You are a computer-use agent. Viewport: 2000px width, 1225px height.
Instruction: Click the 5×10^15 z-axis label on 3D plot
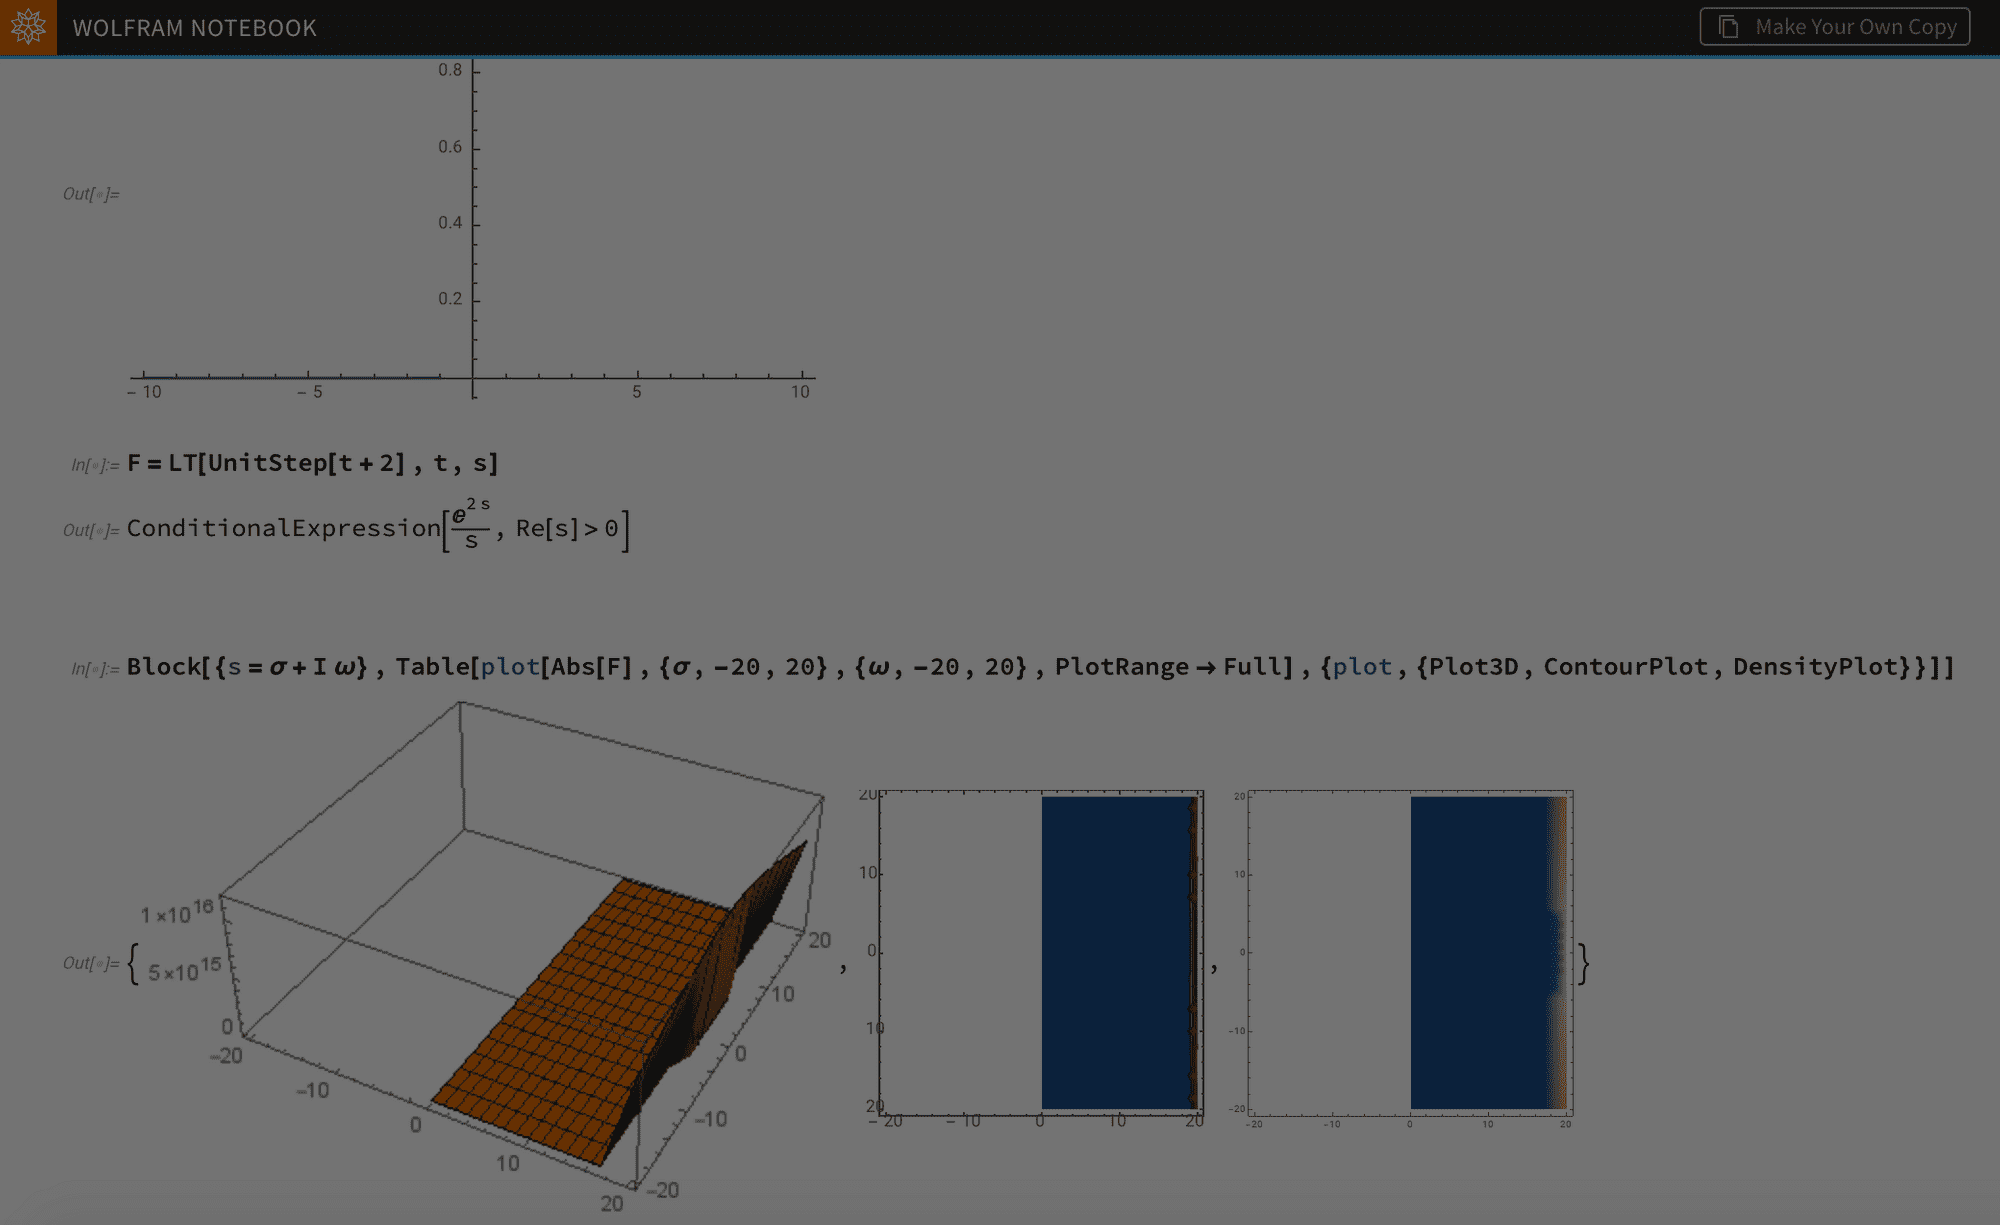click(185, 969)
